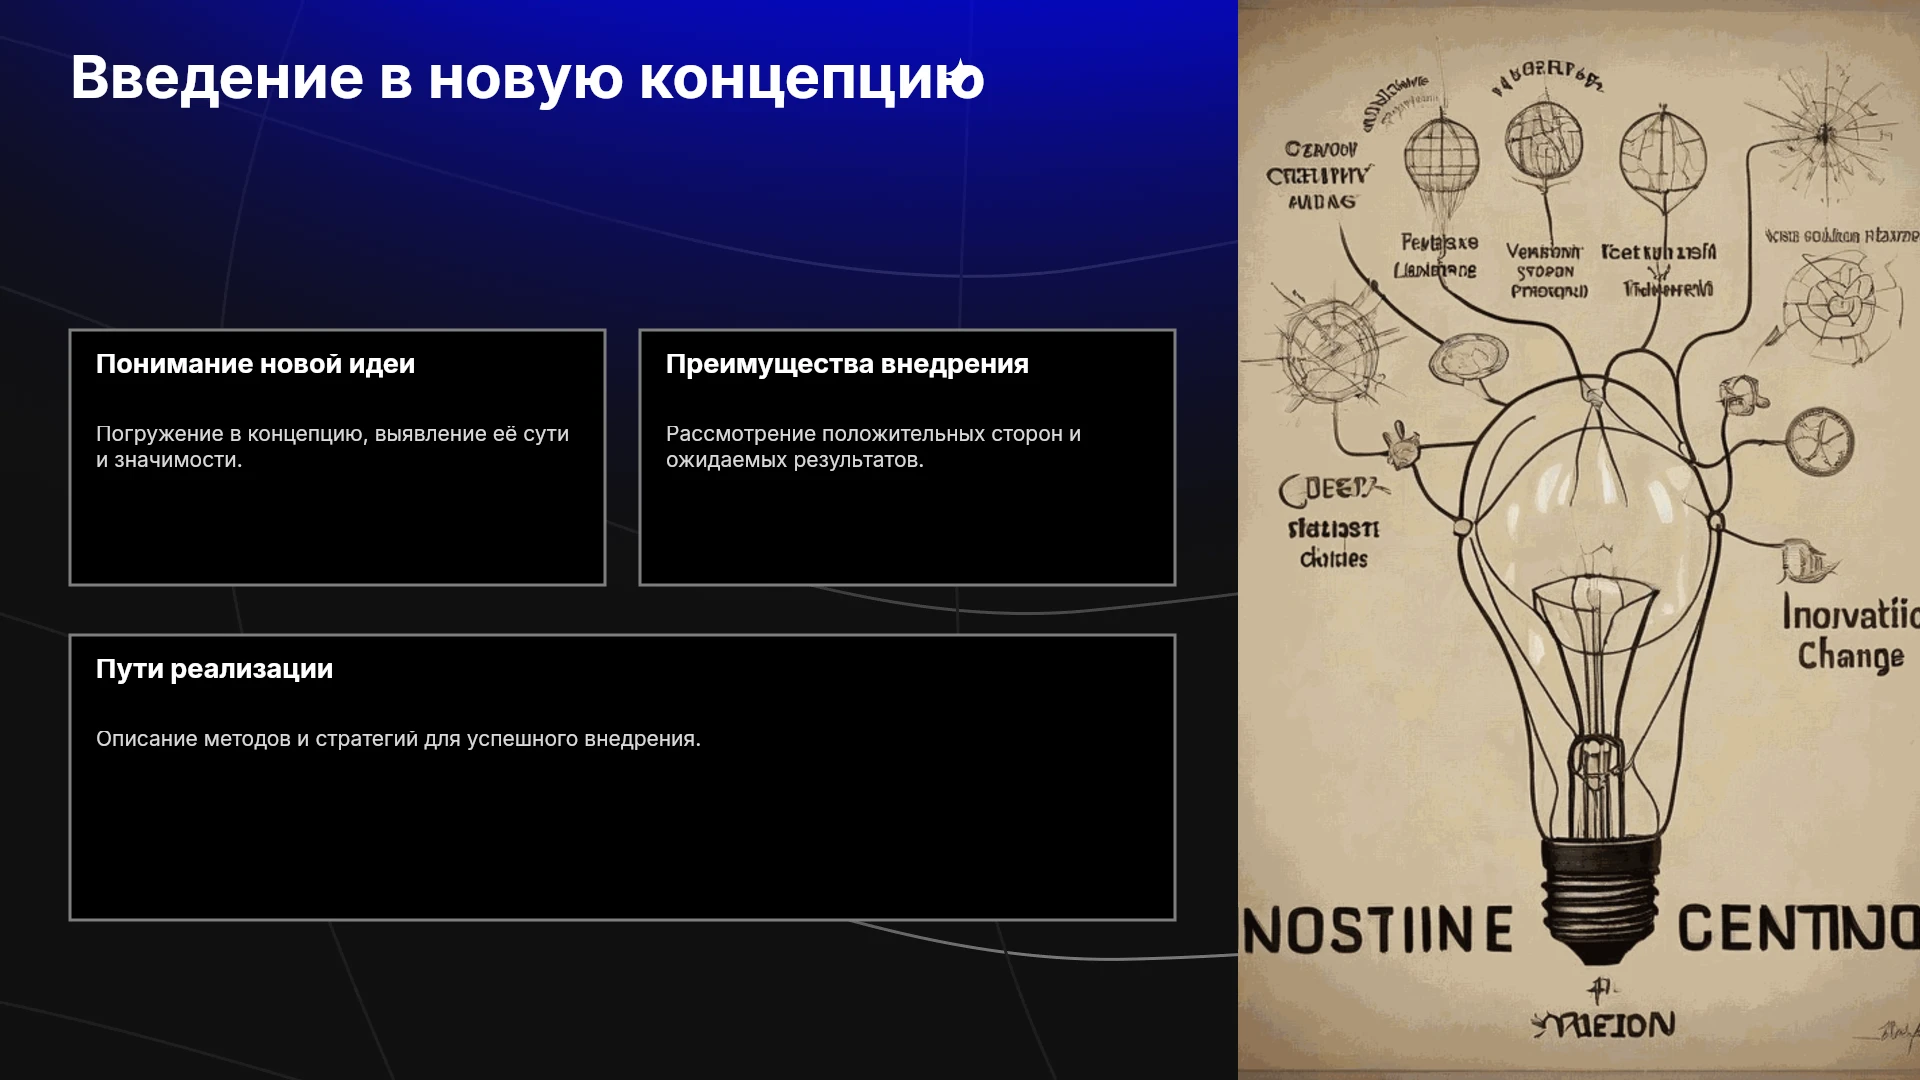Click the "CENTINO" text right of bulb base

pyautogui.click(x=1798, y=928)
